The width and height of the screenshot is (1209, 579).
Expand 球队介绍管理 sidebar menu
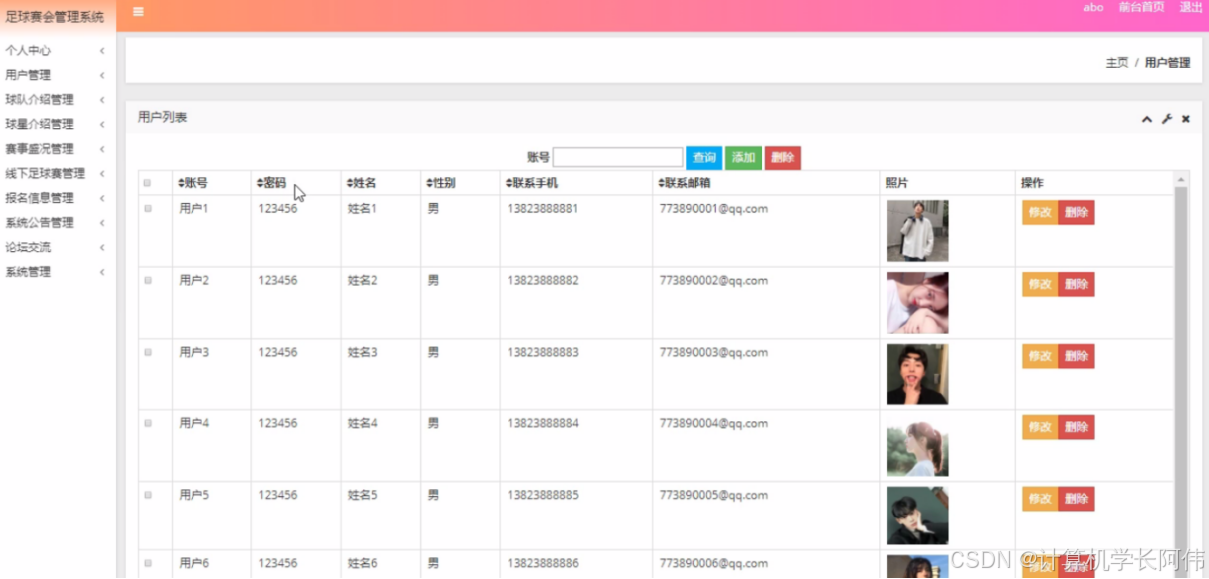pyautogui.click(x=55, y=100)
